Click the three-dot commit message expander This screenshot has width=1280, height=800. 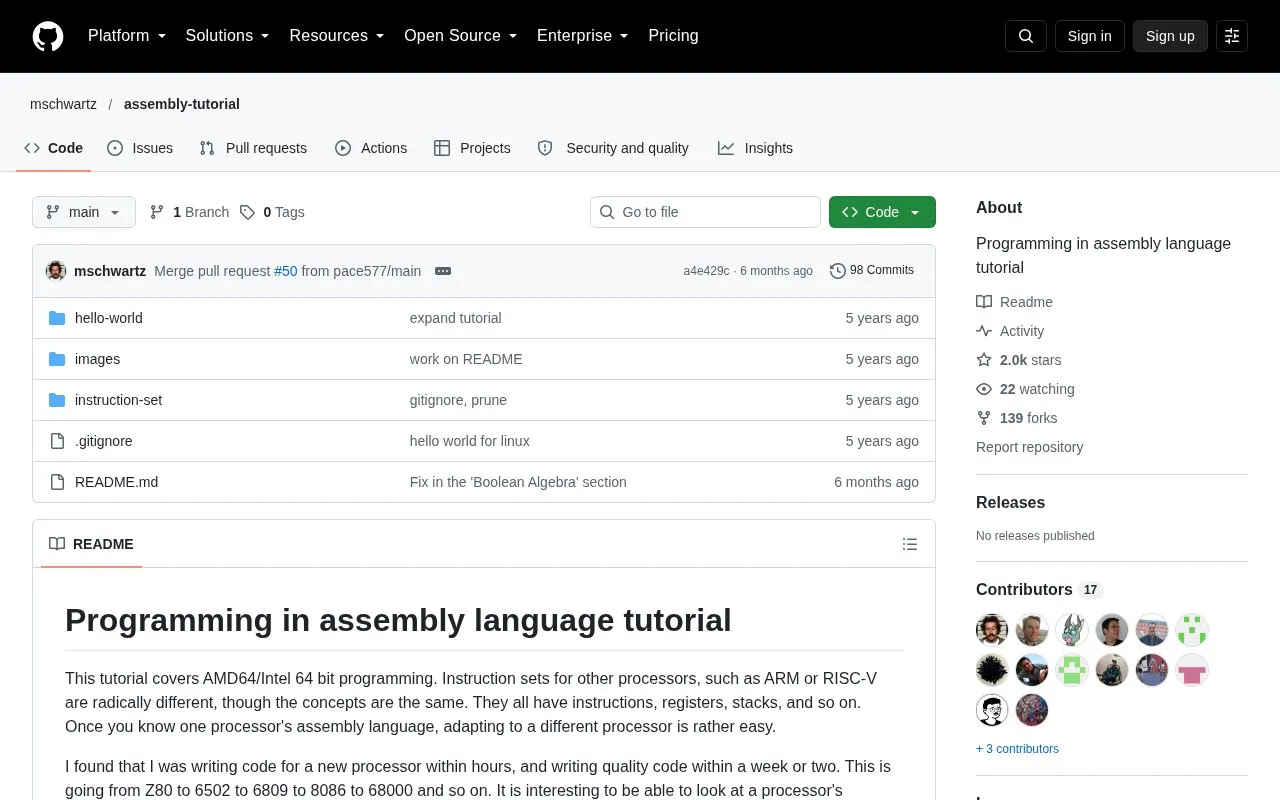click(443, 271)
